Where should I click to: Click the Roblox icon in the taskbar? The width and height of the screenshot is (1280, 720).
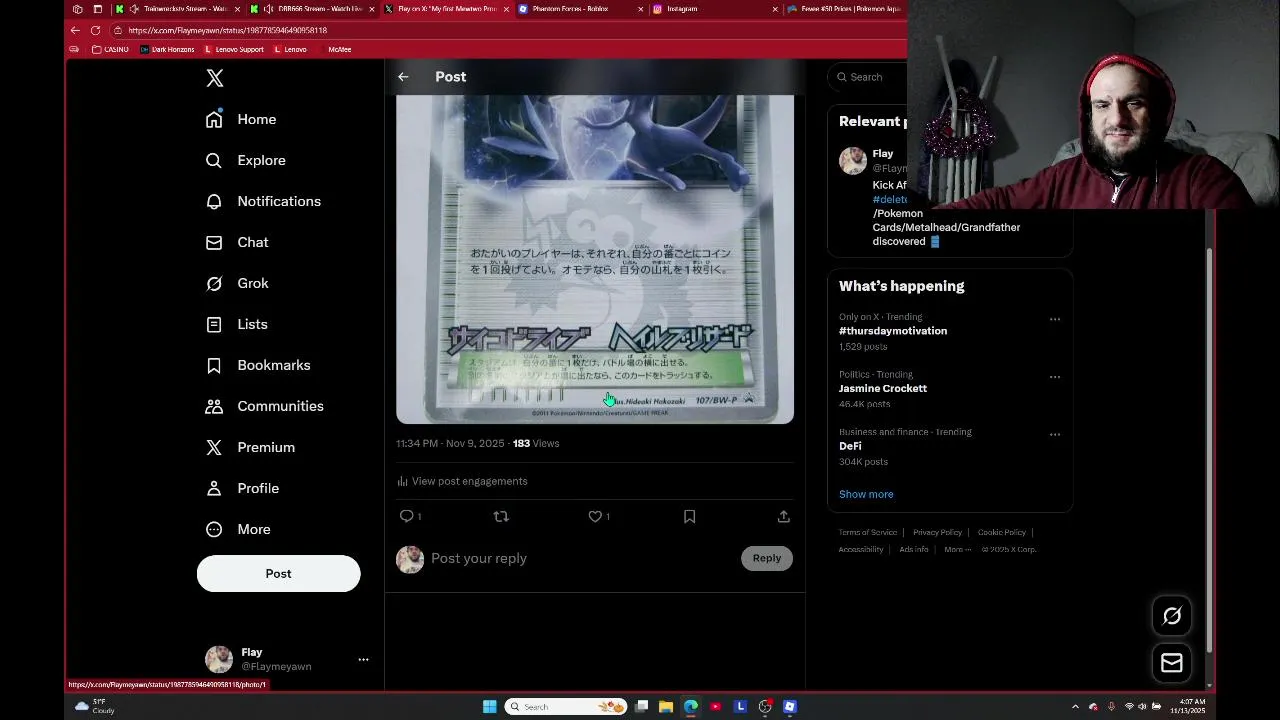coord(790,706)
